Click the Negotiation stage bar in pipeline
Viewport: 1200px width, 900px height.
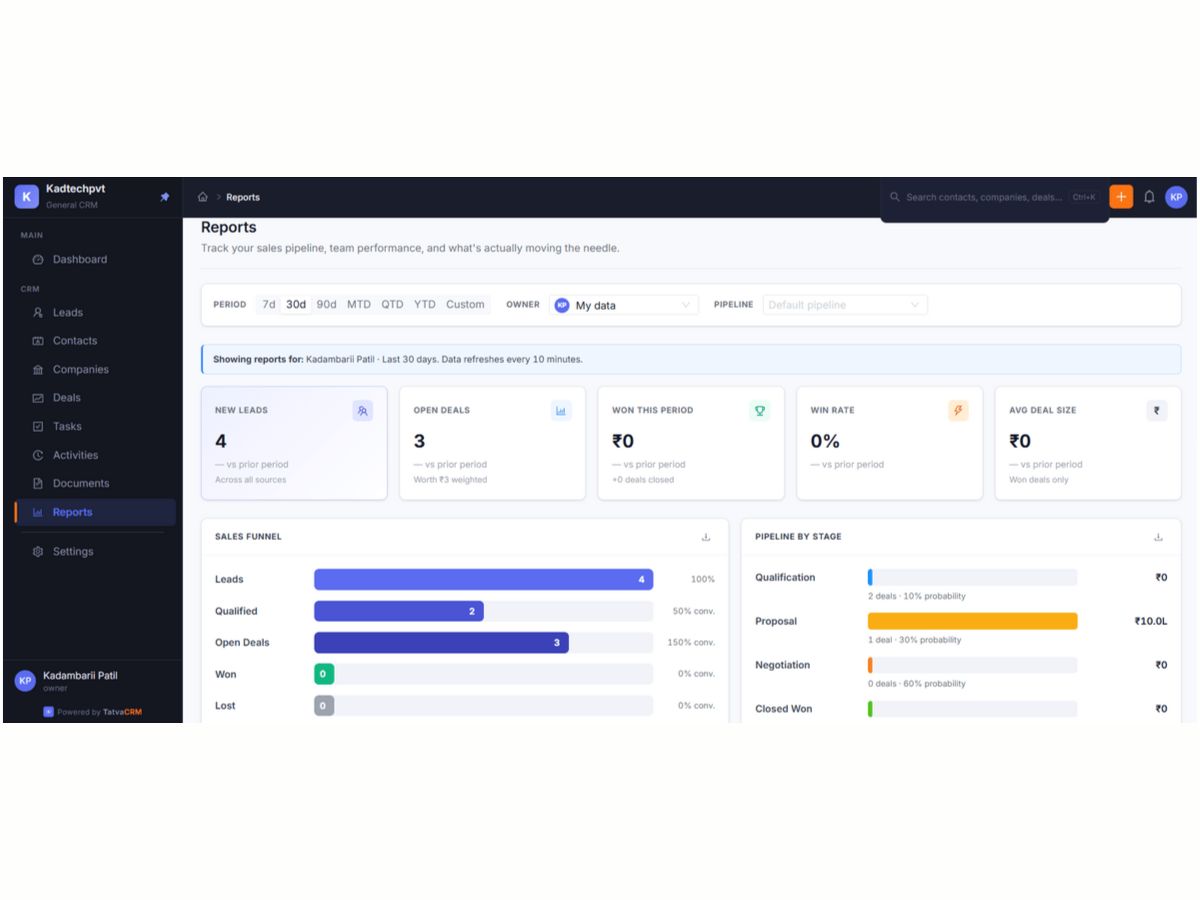(973, 665)
